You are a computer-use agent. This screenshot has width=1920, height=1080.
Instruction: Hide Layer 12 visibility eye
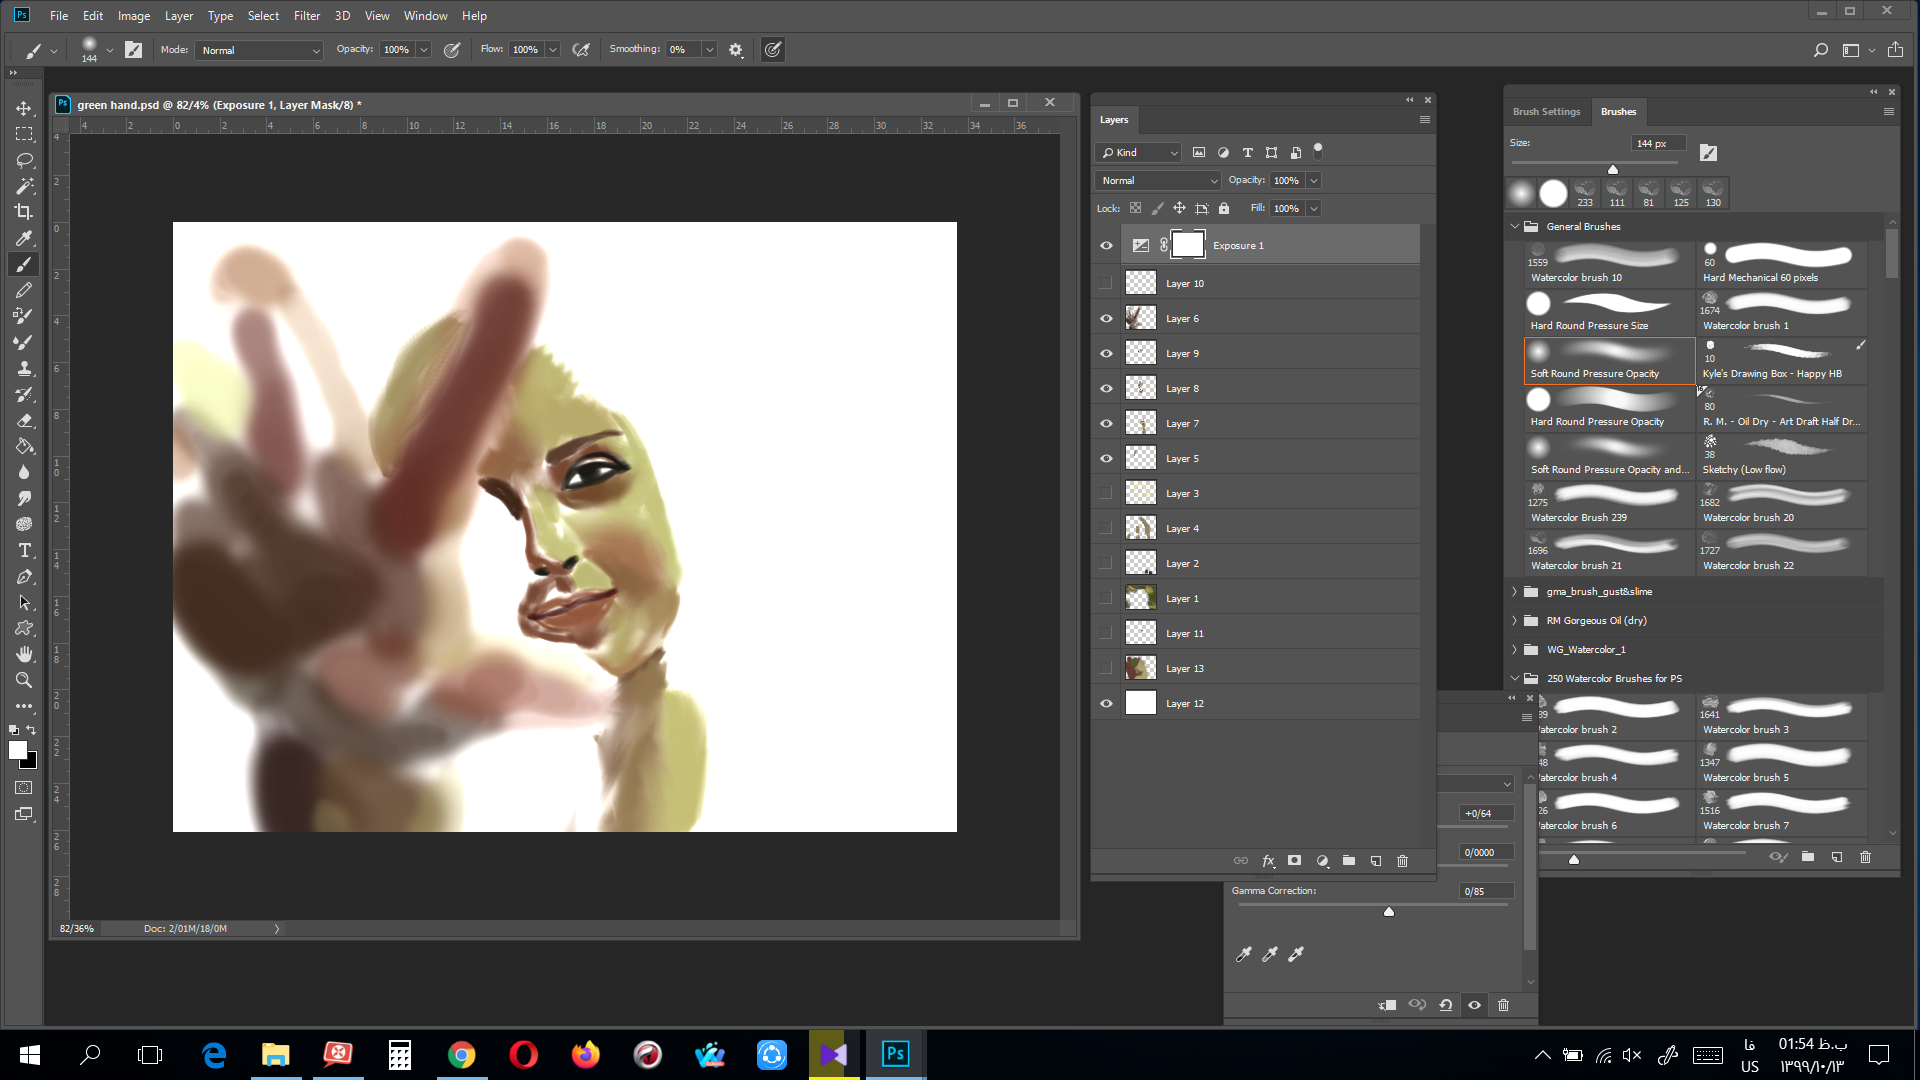pos(1106,704)
